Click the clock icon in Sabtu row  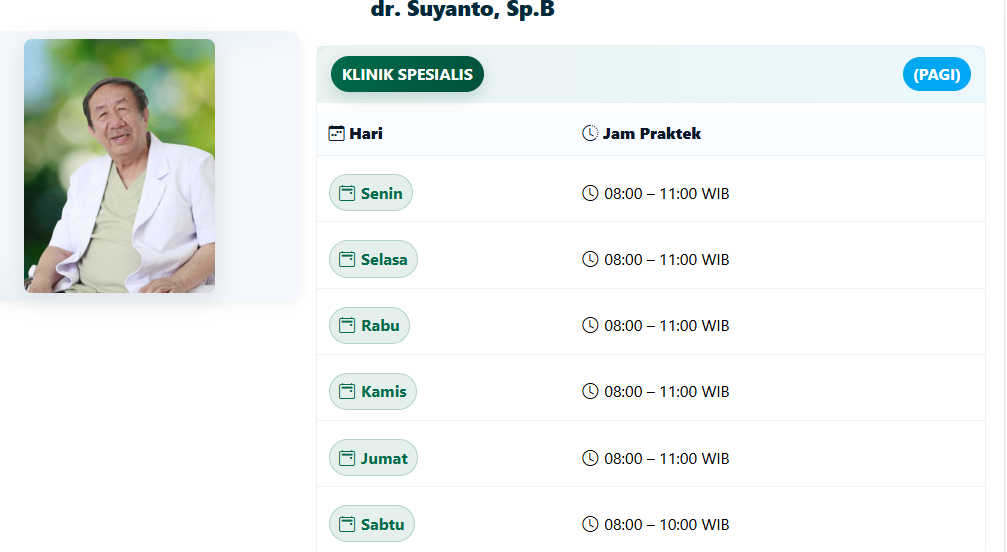pyautogui.click(x=590, y=524)
